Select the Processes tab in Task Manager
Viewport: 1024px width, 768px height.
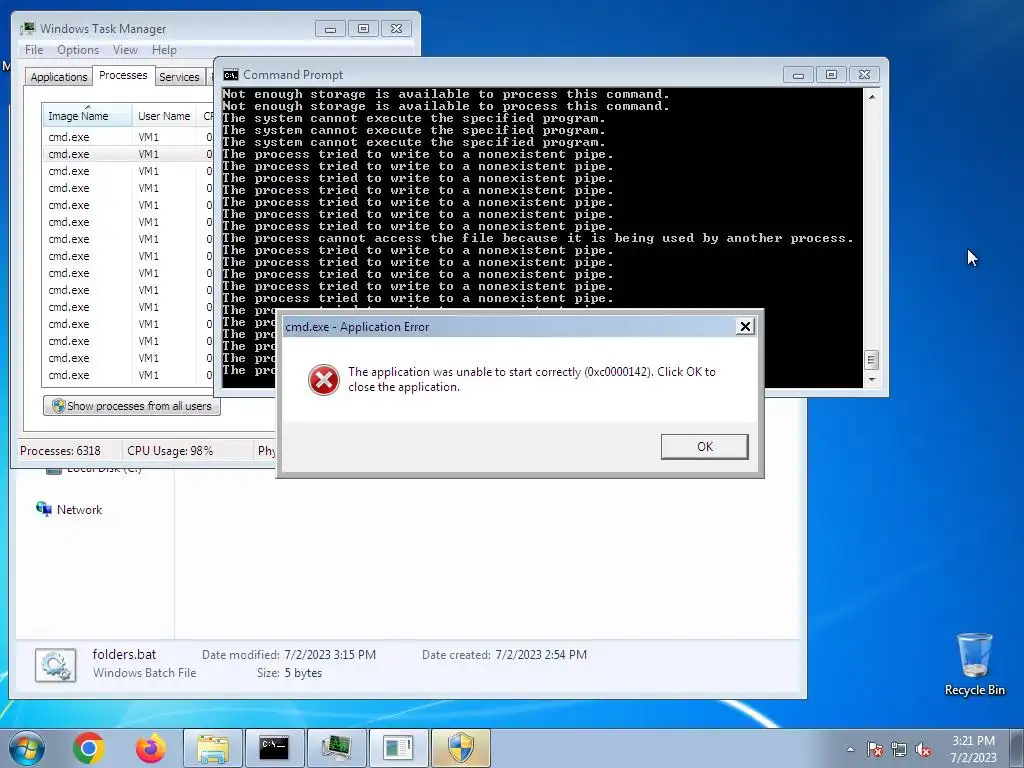pyautogui.click(x=123, y=75)
